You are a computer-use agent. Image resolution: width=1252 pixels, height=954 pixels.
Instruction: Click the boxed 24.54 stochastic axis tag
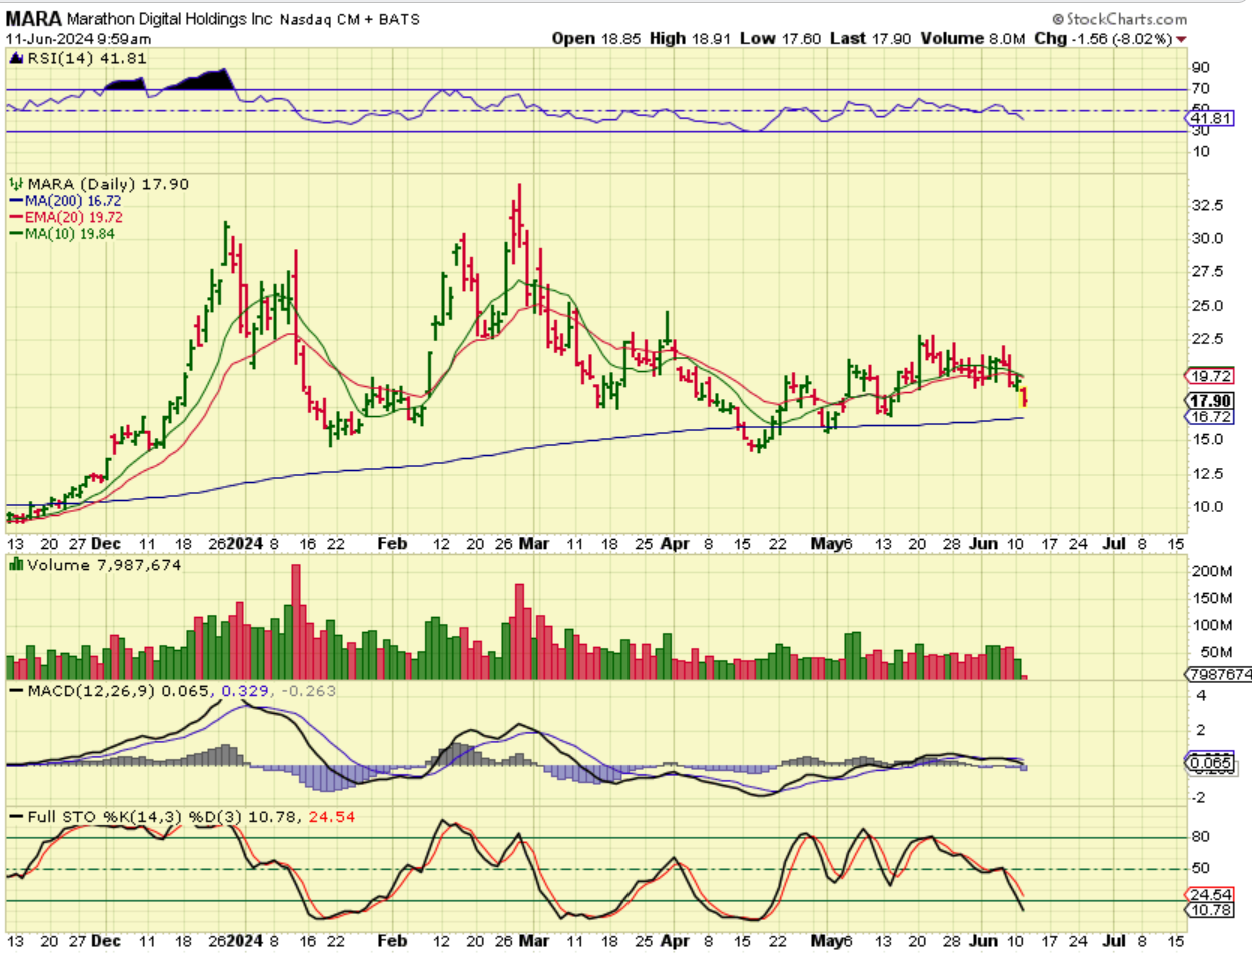pyautogui.click(x=1211, y=895)
